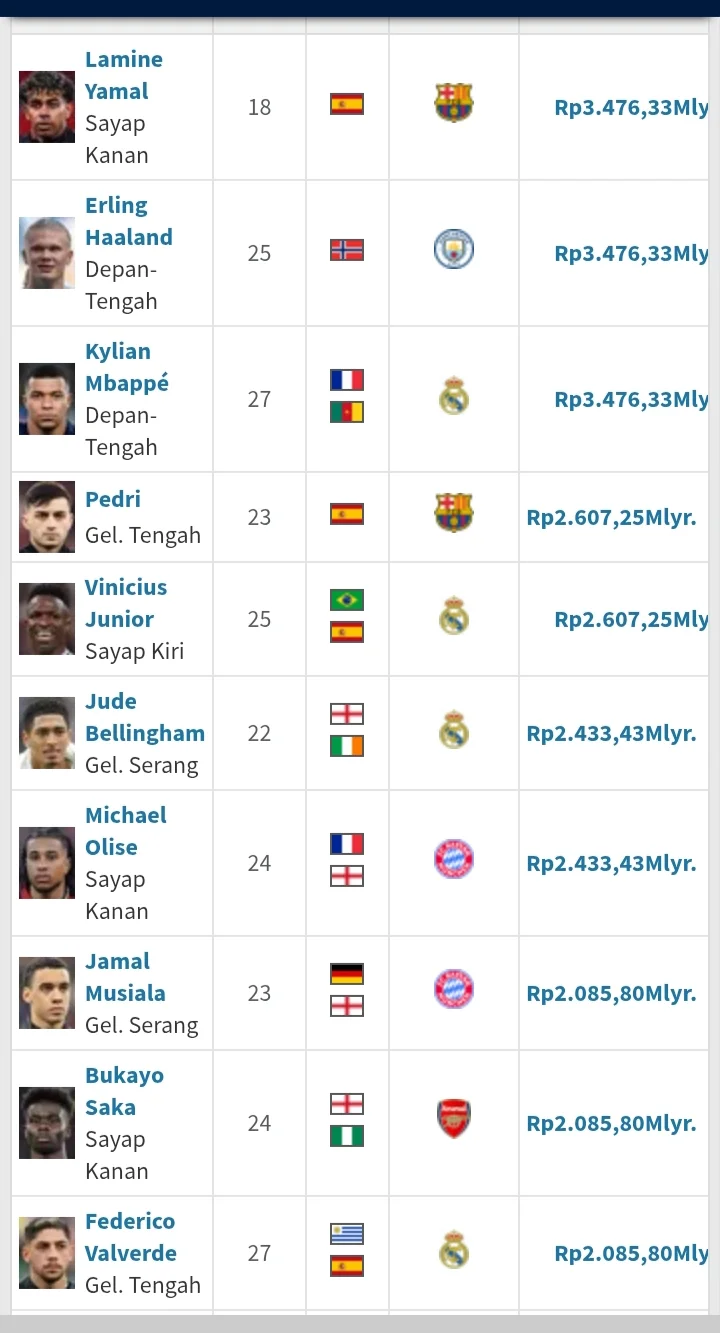Click the Norway flag in Haaland's row

pos(347,250)
